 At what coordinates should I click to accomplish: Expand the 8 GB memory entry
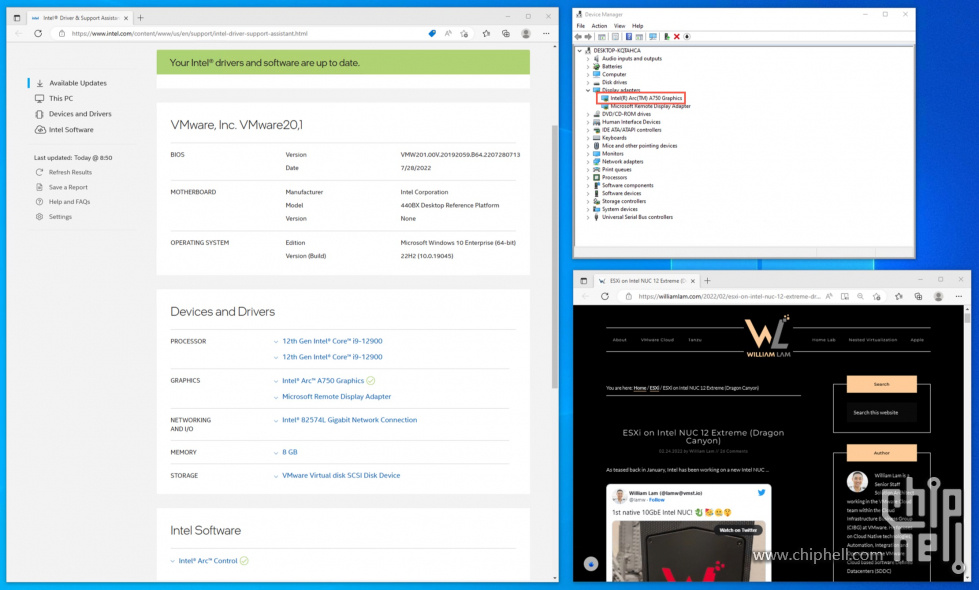pyautogui.click(x=276, y=453)
